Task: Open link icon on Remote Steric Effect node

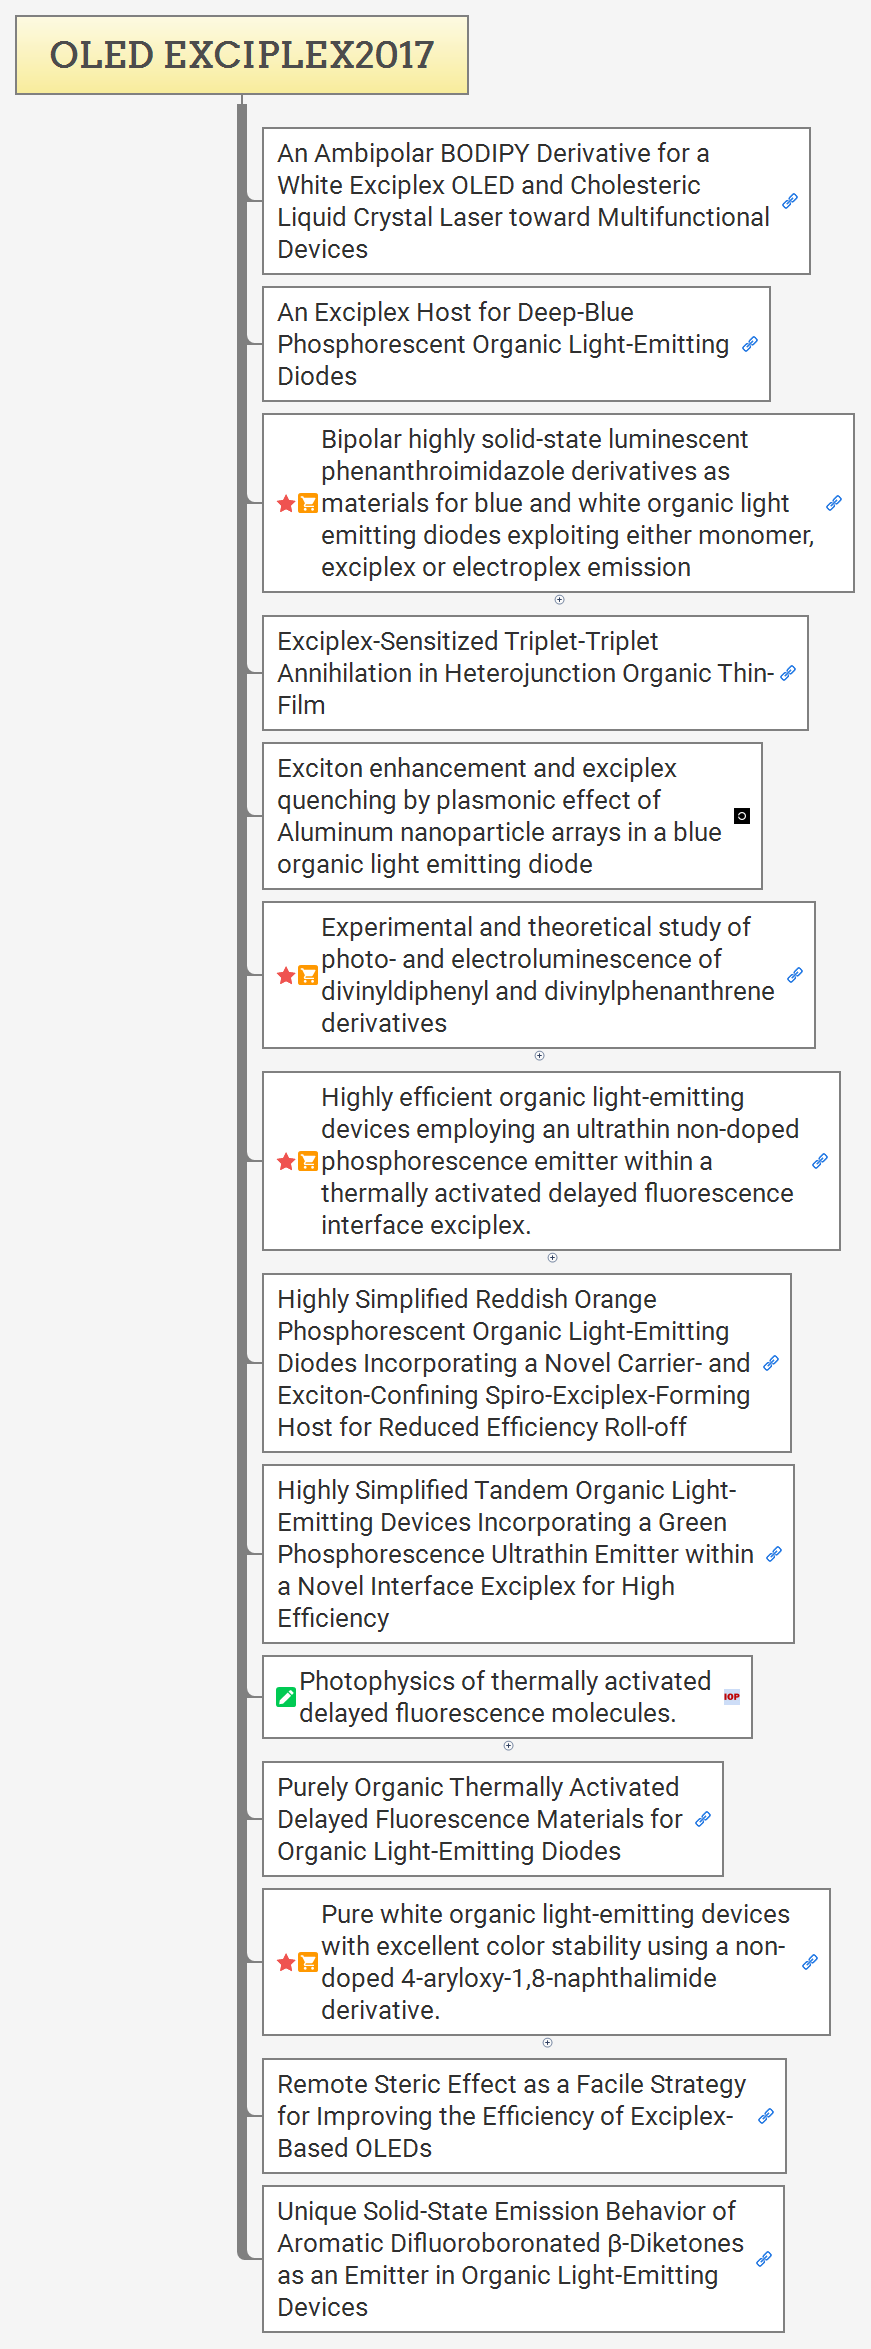Action: point(766,2116)
